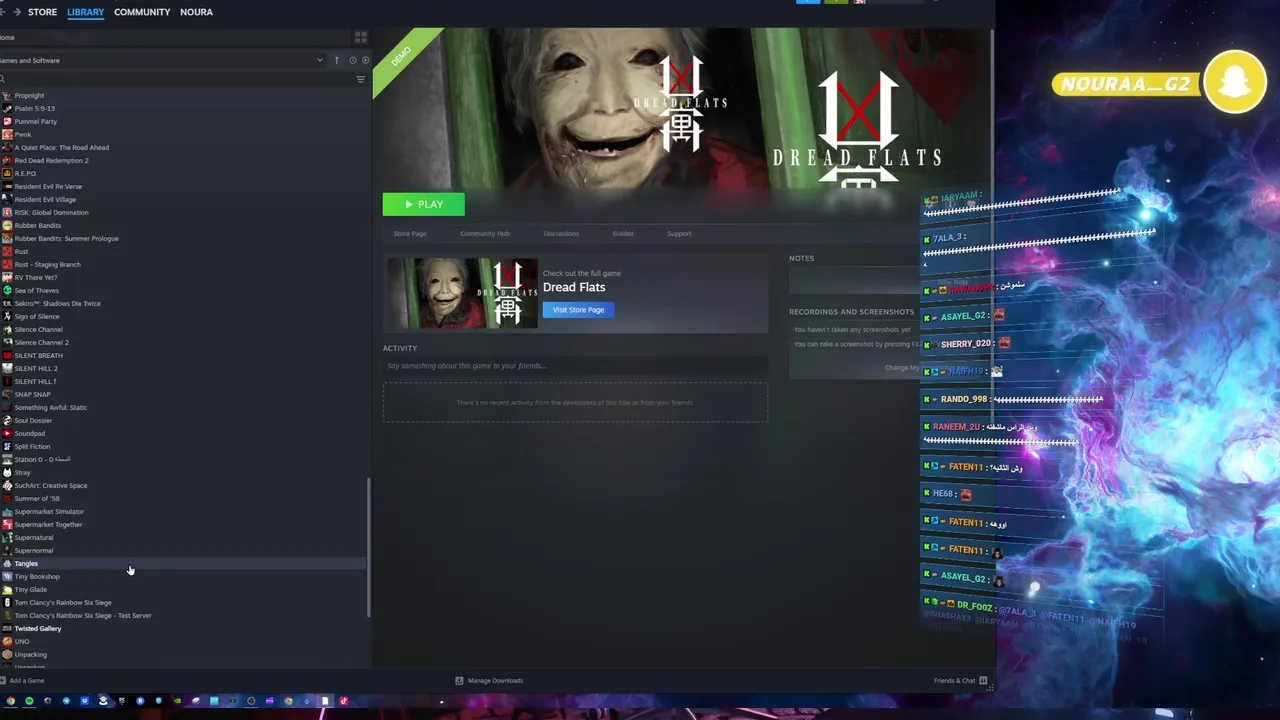Select 'SILENT HILL 2' in the list

coord(36,368)
